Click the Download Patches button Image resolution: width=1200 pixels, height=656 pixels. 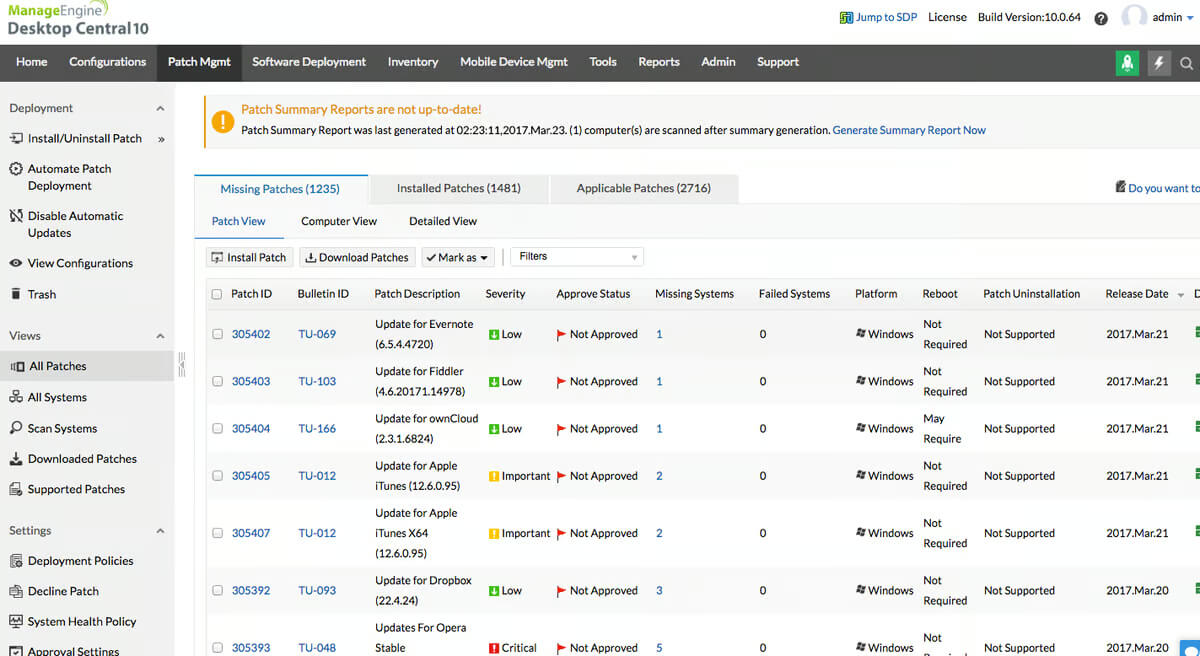tap(357, 257)
